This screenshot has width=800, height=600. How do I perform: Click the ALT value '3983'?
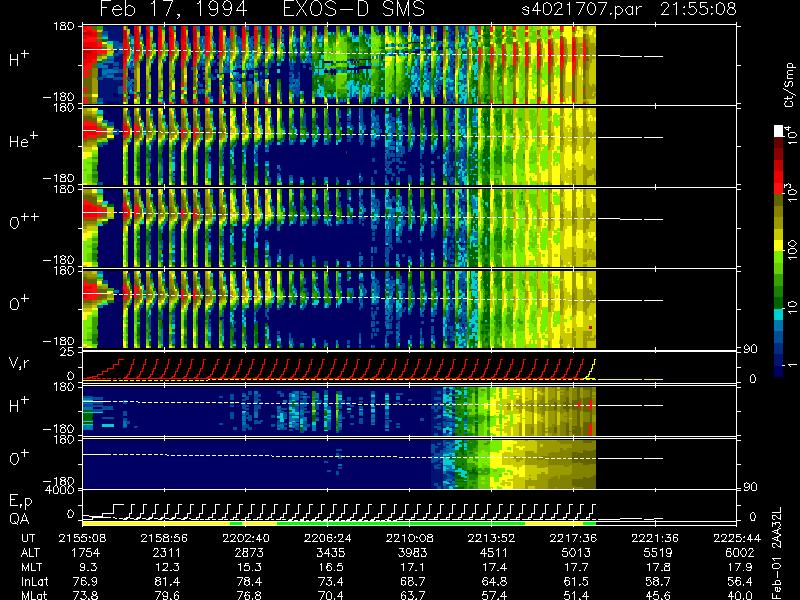tap(412, 553)
